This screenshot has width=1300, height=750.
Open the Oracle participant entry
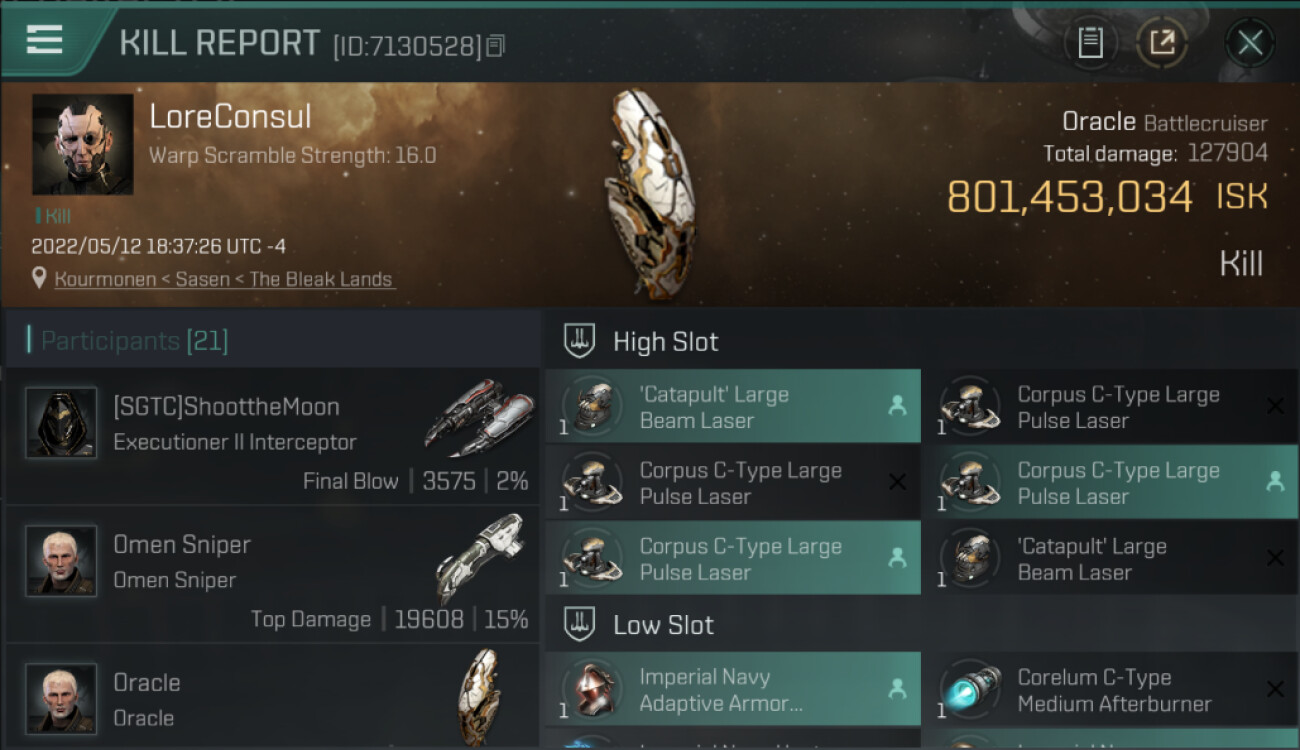[272, 697]
